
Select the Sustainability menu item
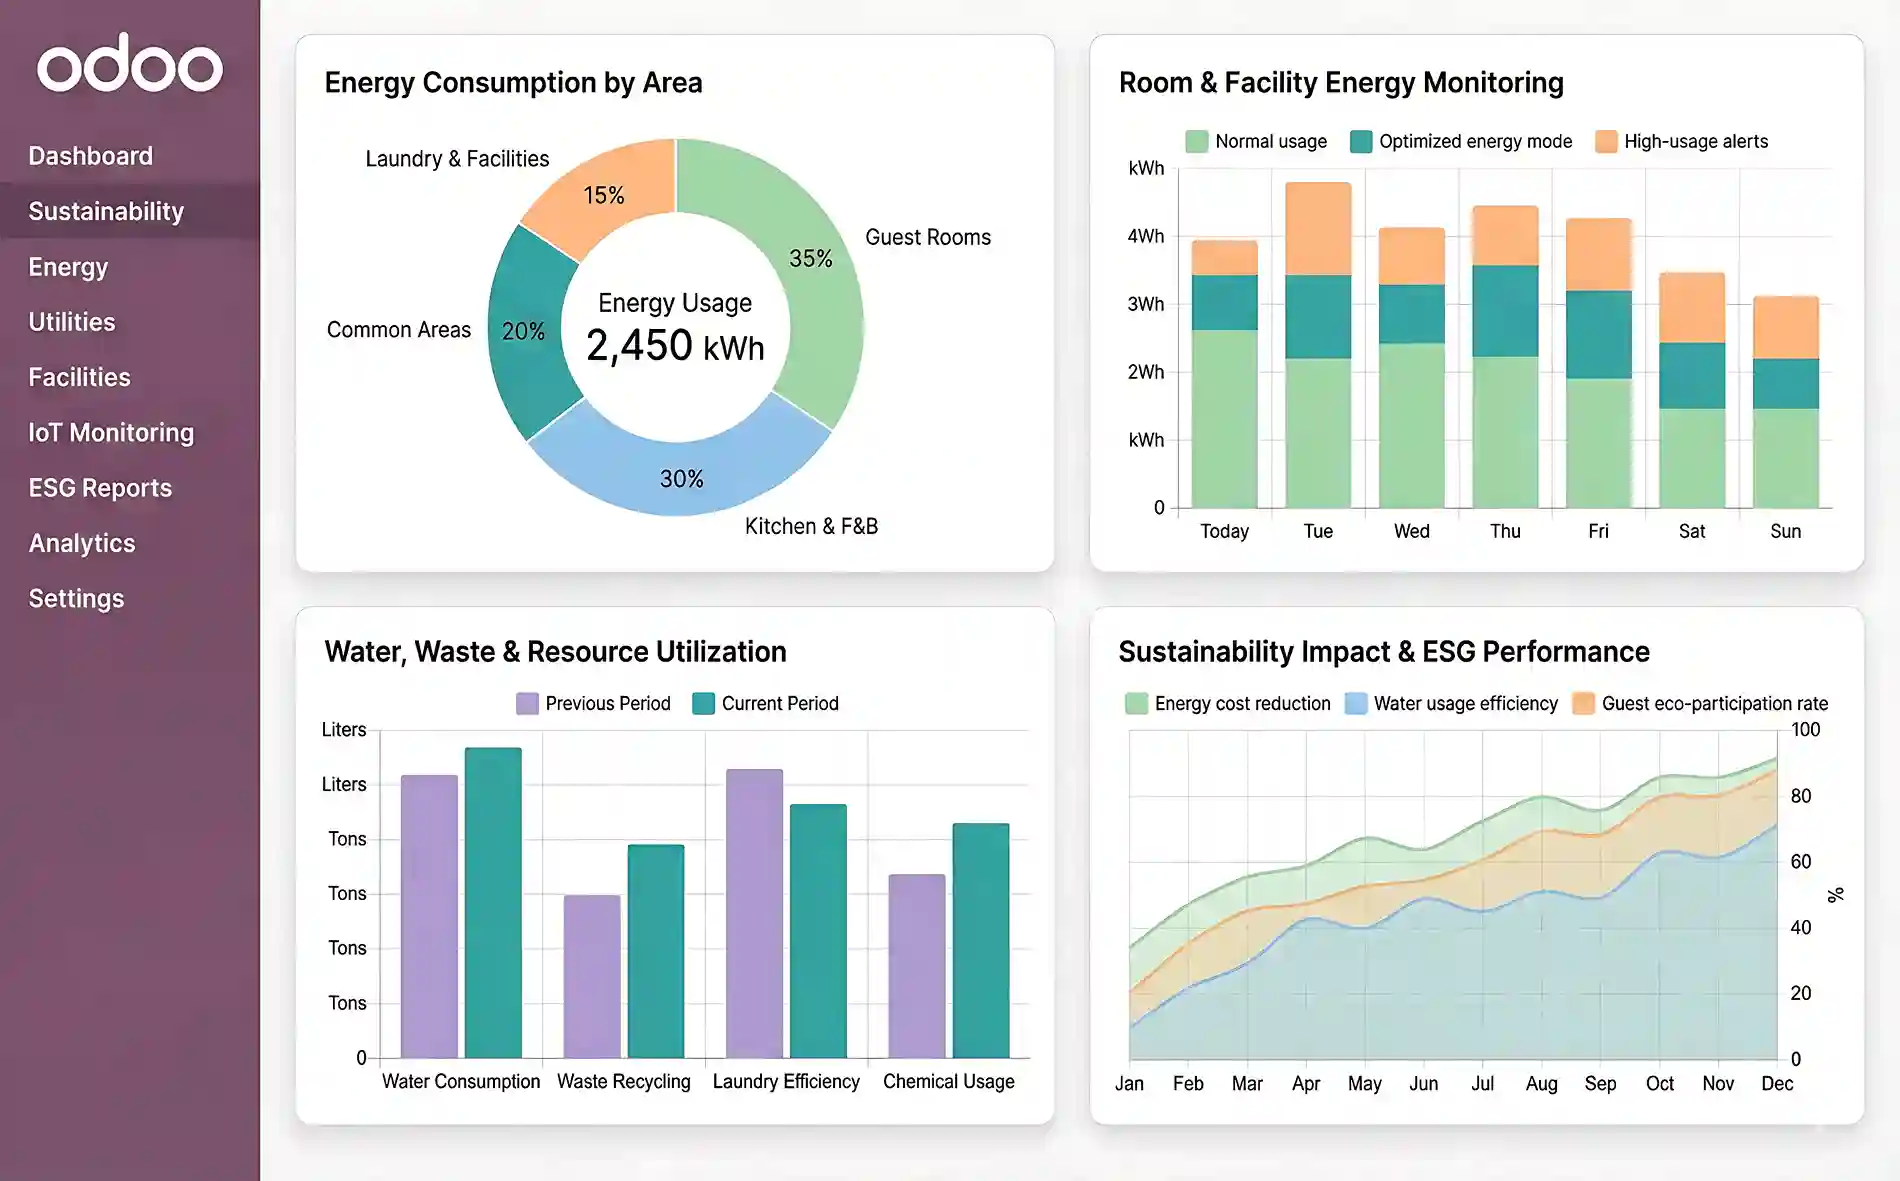point(105,211)
